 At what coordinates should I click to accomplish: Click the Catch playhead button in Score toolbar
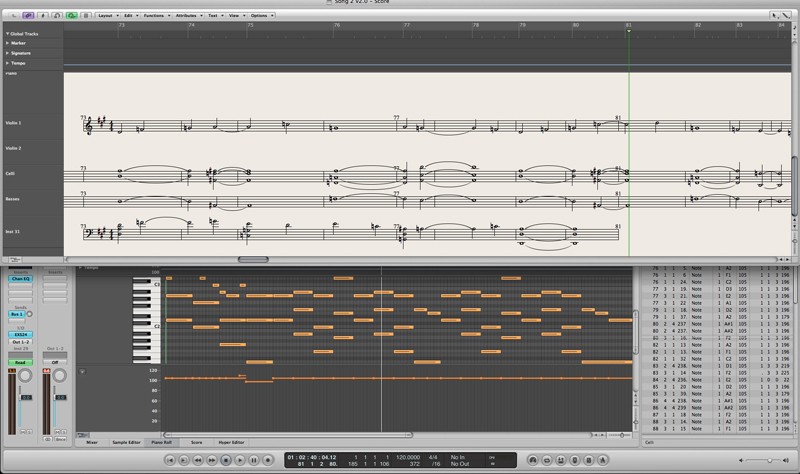tap(43, 15)
